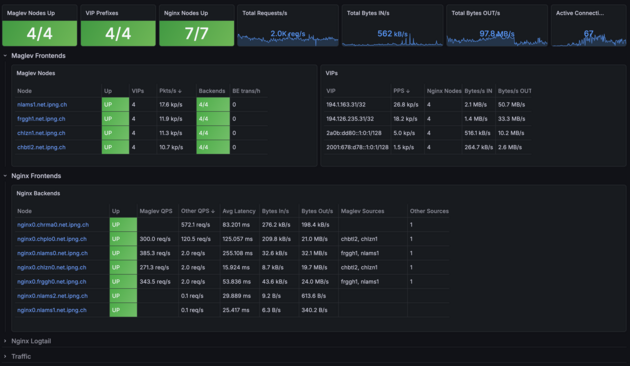630x366 pixels.
Task: Click the 83.201 ms latency value
Action: (237, 225)
